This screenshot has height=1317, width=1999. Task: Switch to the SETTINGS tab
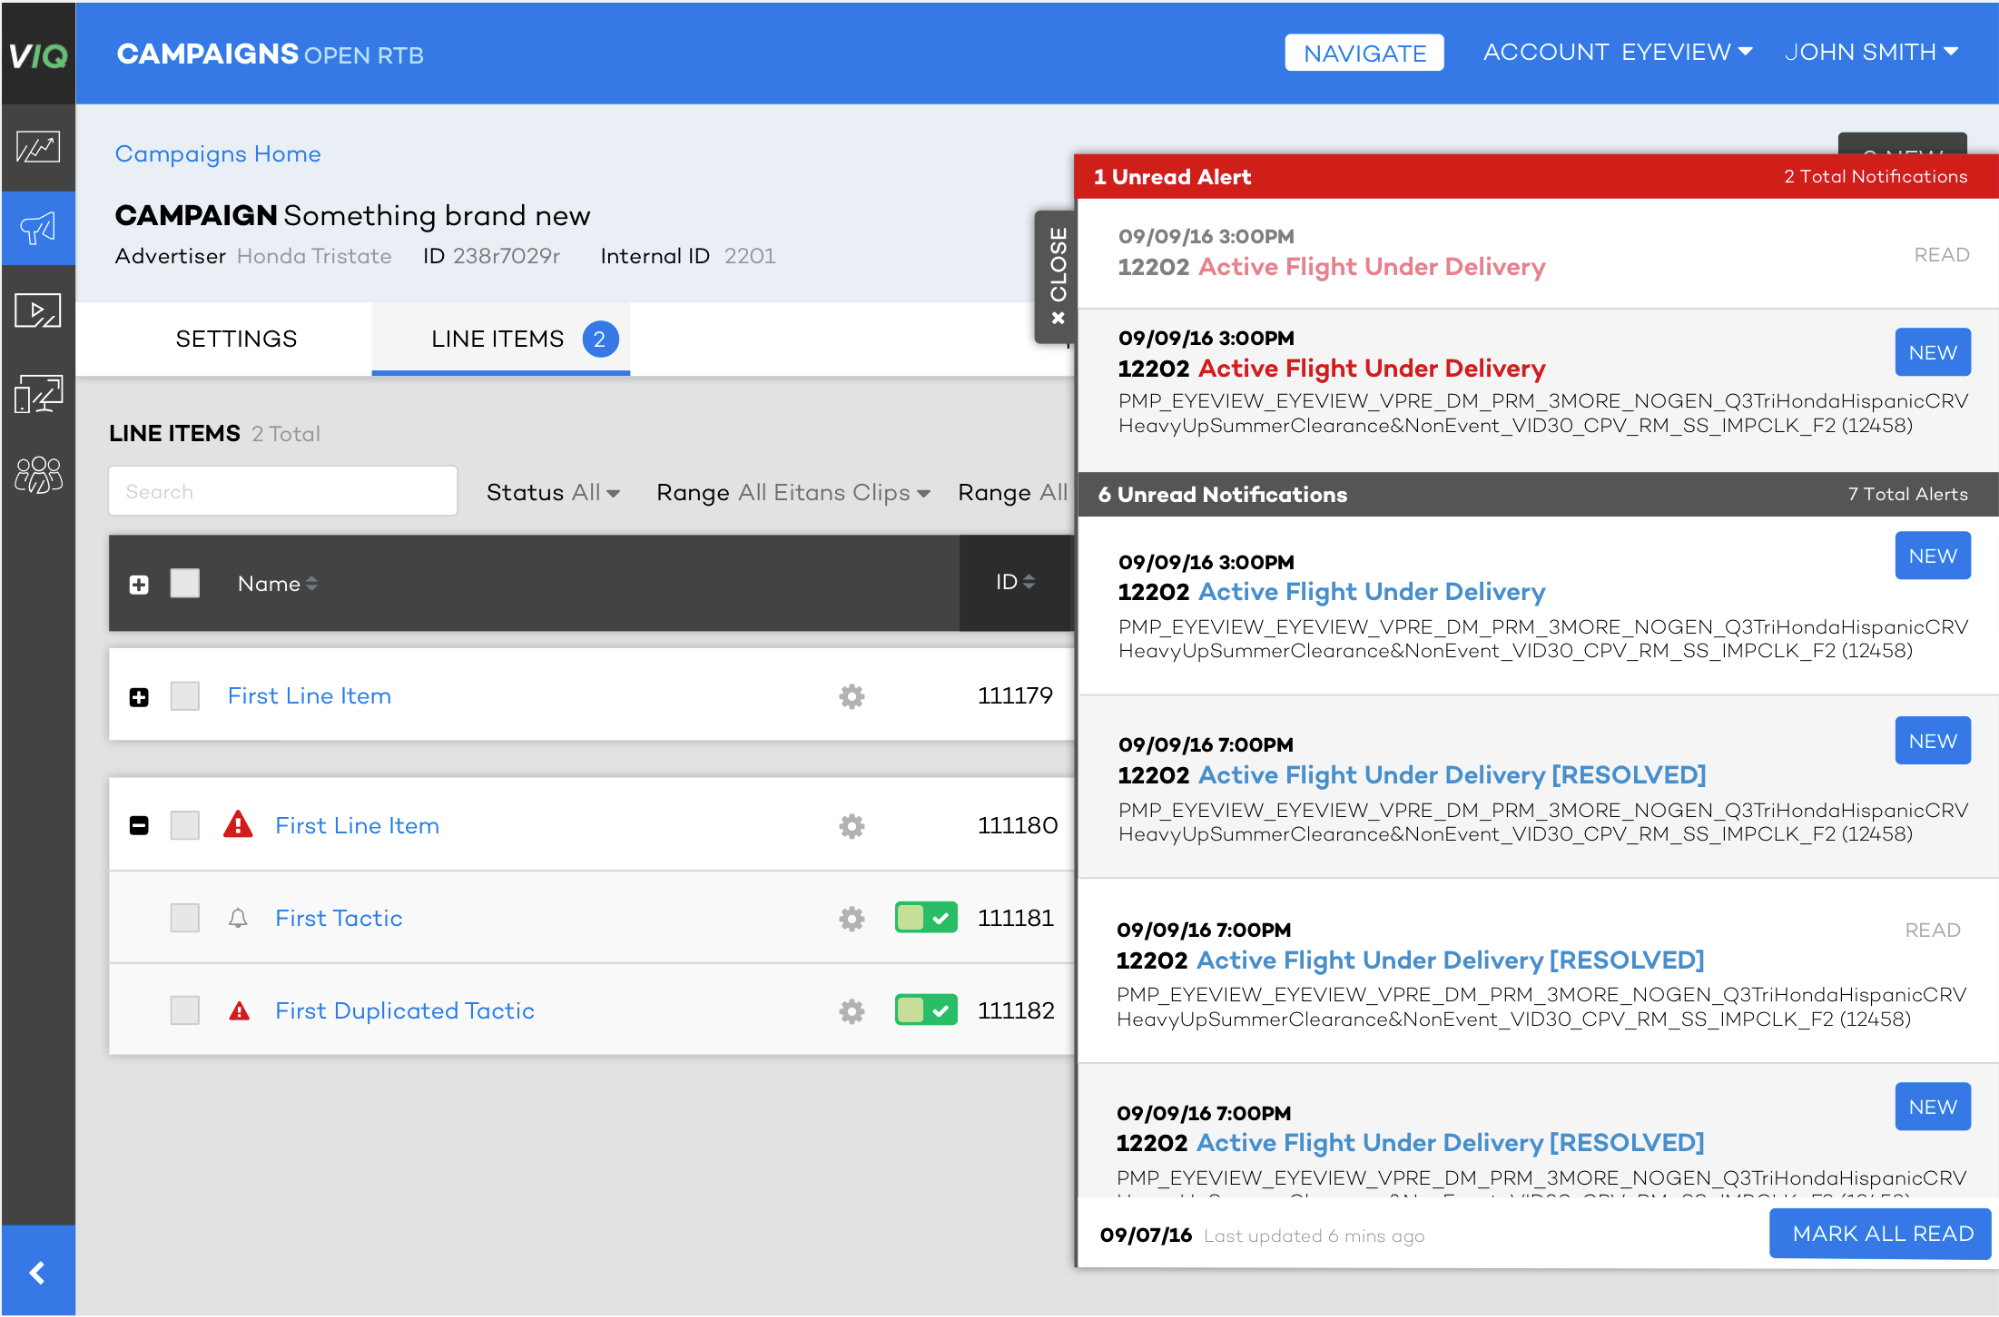[x=236, y=339]
